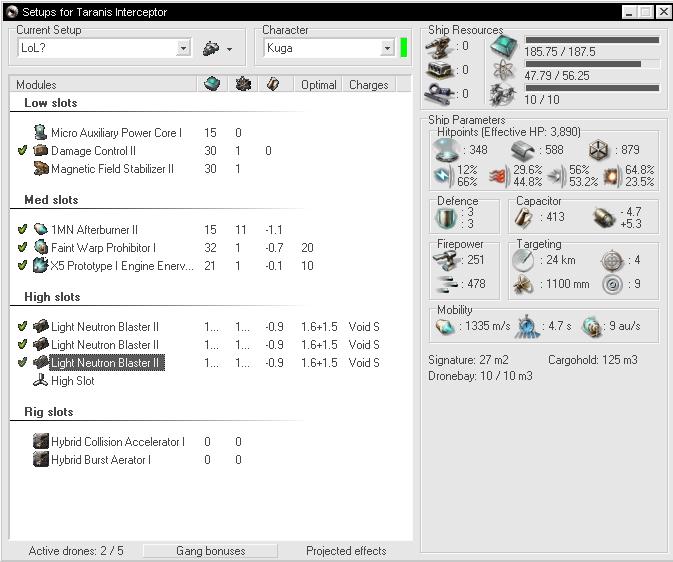Select Hybrid Burst Aerator I rig
Screen dimensions: 673x562
101,460
